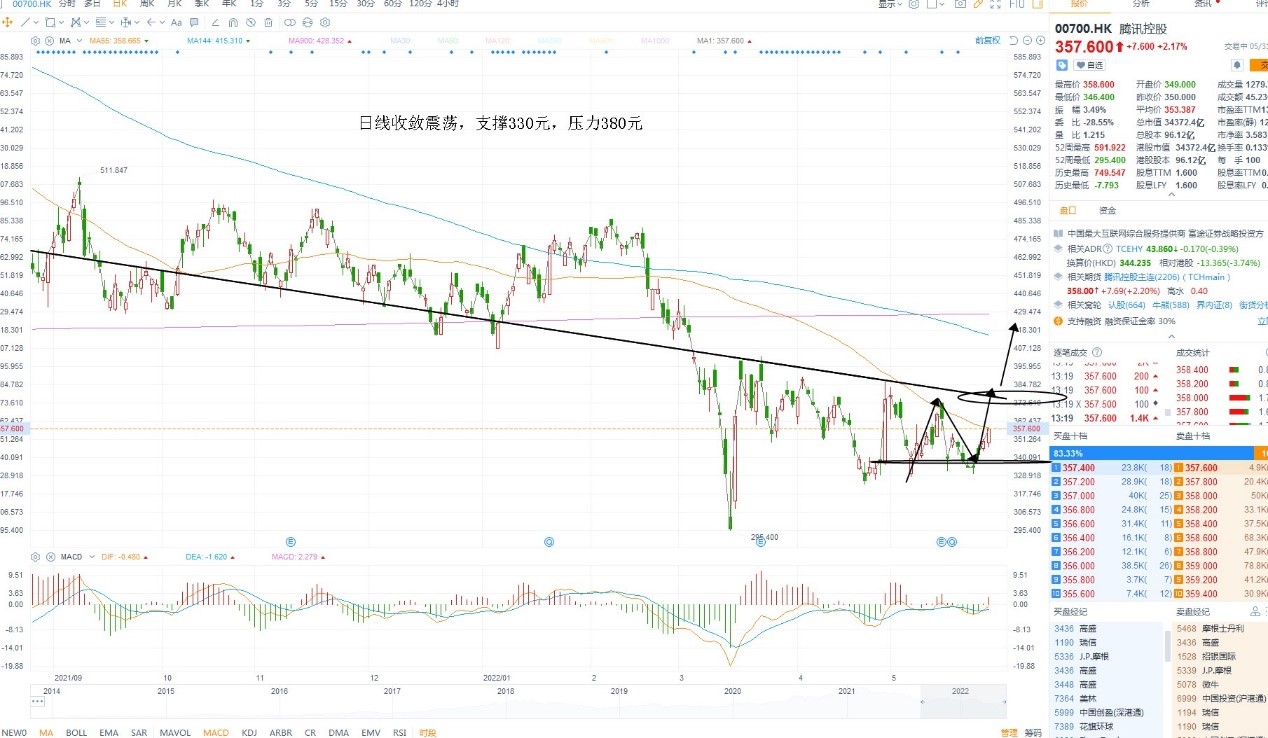Select BOLL indicator
This screenshot has width=1268, height=738.
click(x=77, y=732)
